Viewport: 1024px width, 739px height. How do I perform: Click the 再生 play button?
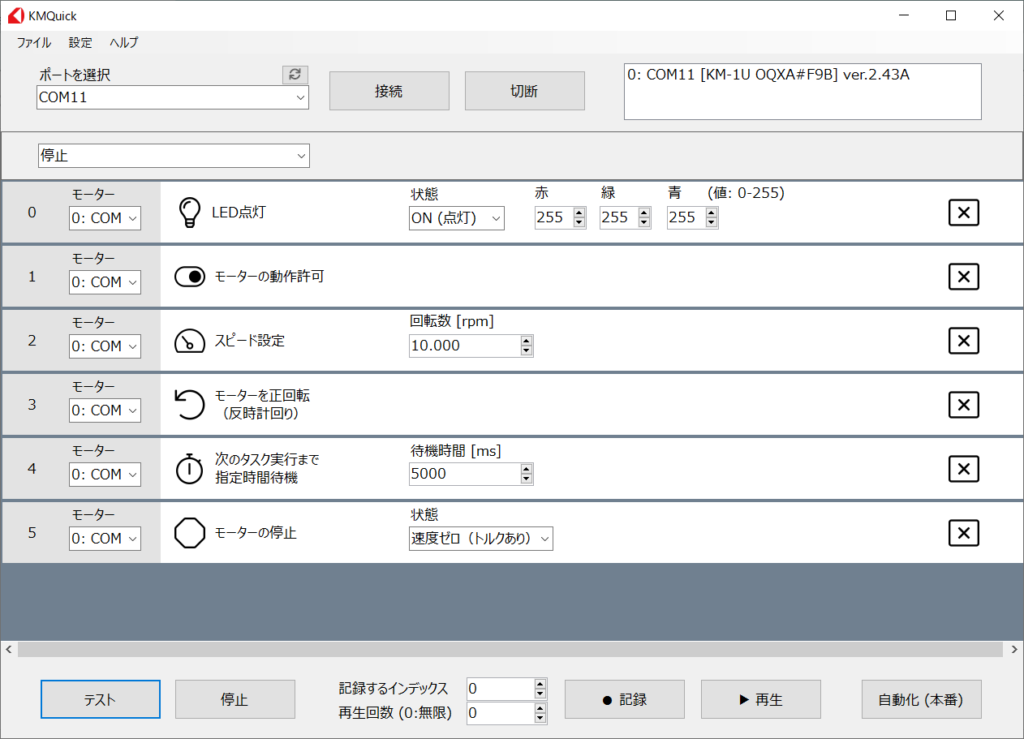pyautogui.click(x=761, y=699)
